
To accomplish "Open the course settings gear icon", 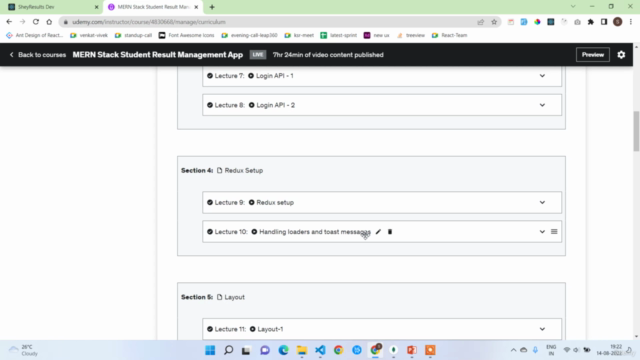I will (x=621, y=55).
